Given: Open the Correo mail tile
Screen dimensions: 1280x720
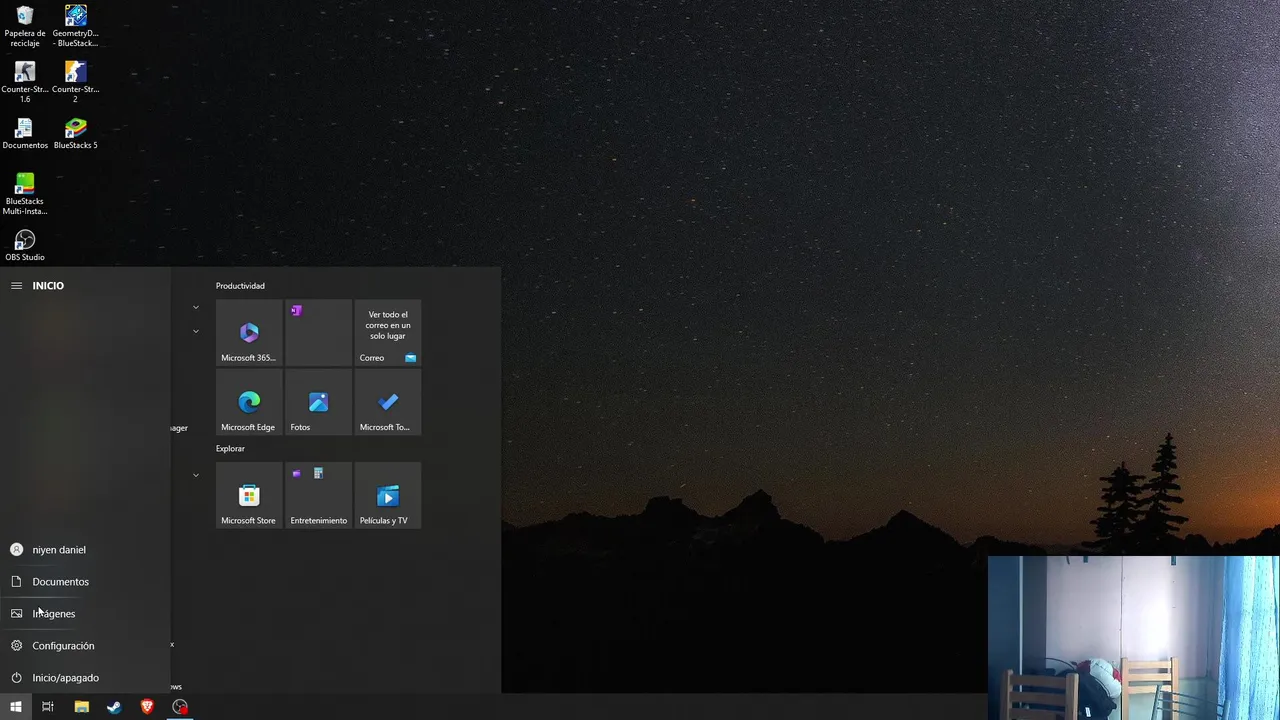Looking at the screenshot, I should (388, 332).
